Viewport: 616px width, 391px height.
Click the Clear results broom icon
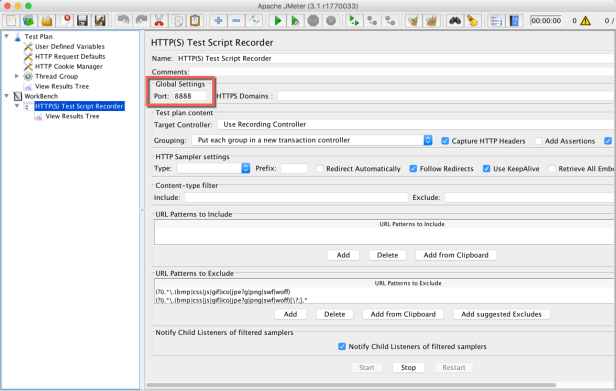[413, 20]
